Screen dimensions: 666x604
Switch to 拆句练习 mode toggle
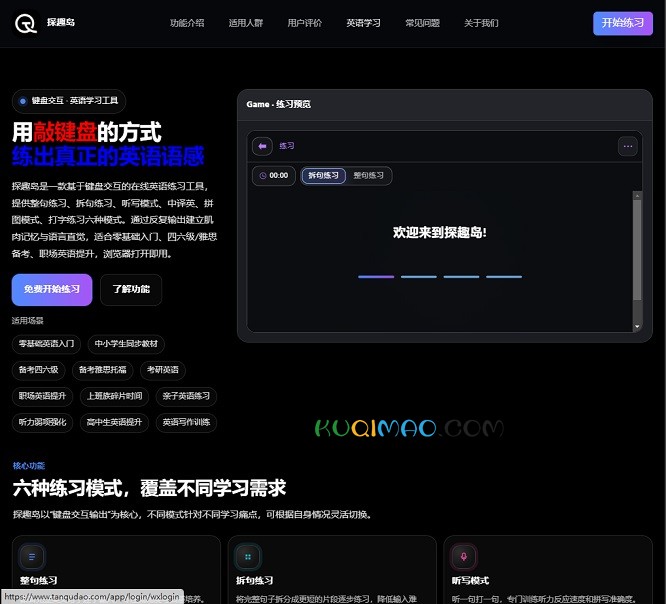(323, 175)
